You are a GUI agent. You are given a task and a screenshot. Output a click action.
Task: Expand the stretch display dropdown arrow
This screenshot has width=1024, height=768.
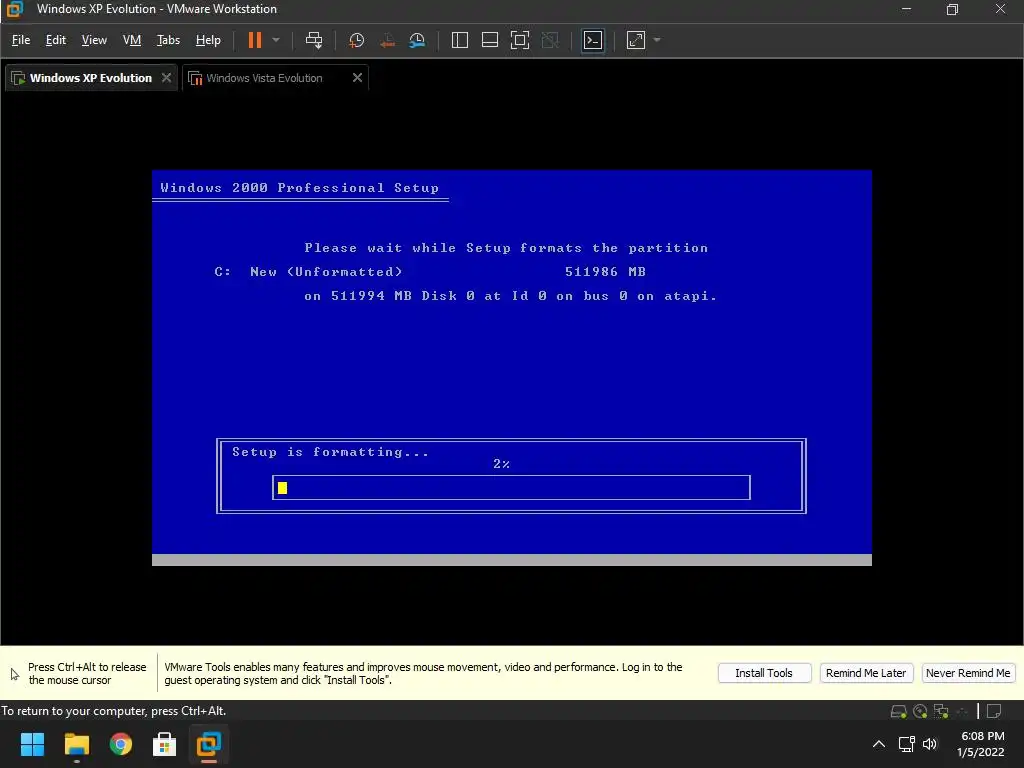point(657,40)
